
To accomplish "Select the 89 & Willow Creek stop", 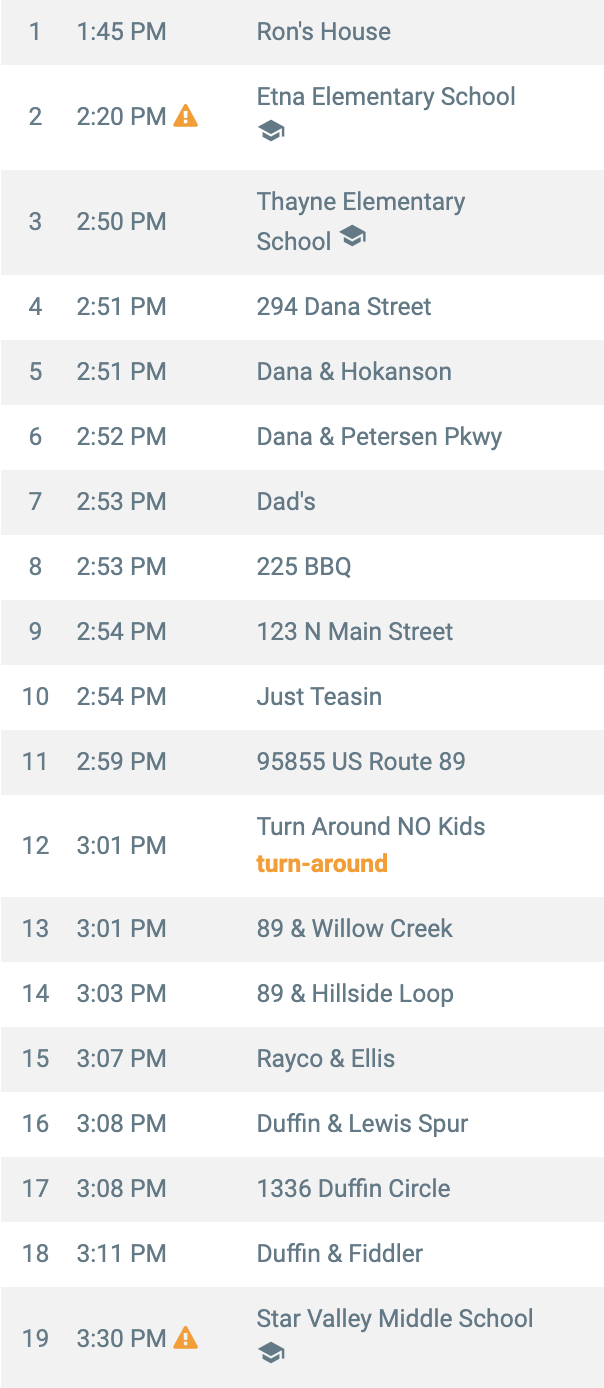I will coord(302,929).
